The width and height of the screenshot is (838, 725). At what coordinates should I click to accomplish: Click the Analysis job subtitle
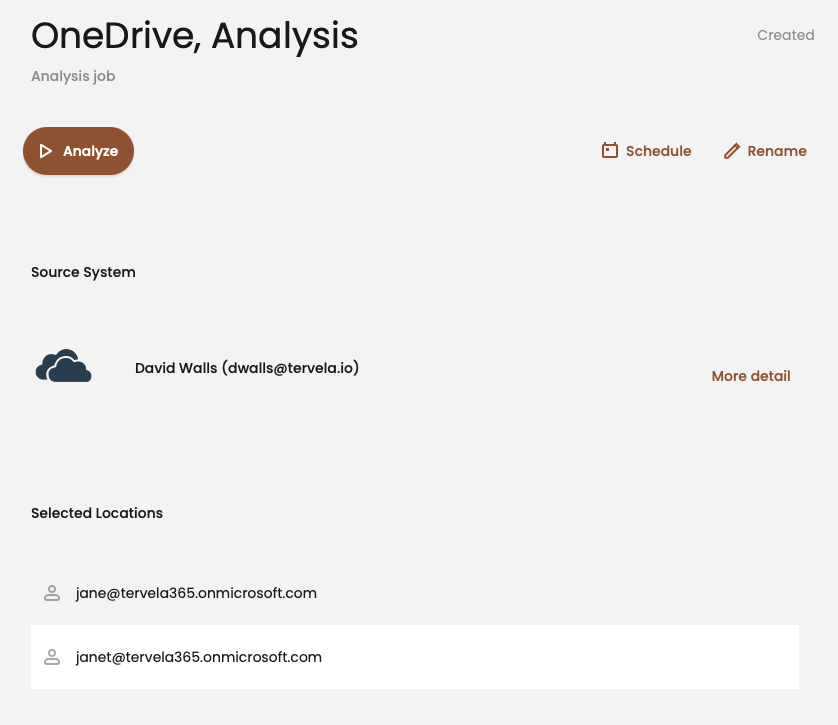(73, 76)
